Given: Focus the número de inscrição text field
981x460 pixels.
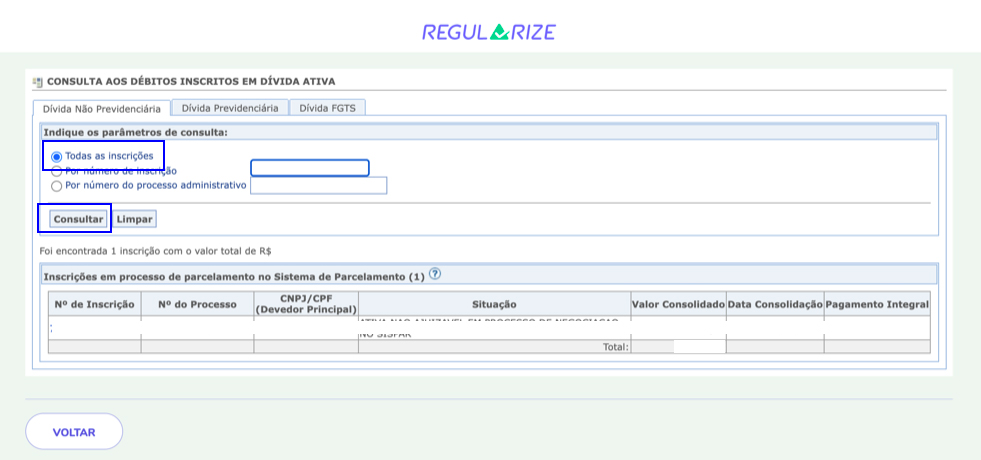Looking at the screenshot, I should [x=310, y=168].
